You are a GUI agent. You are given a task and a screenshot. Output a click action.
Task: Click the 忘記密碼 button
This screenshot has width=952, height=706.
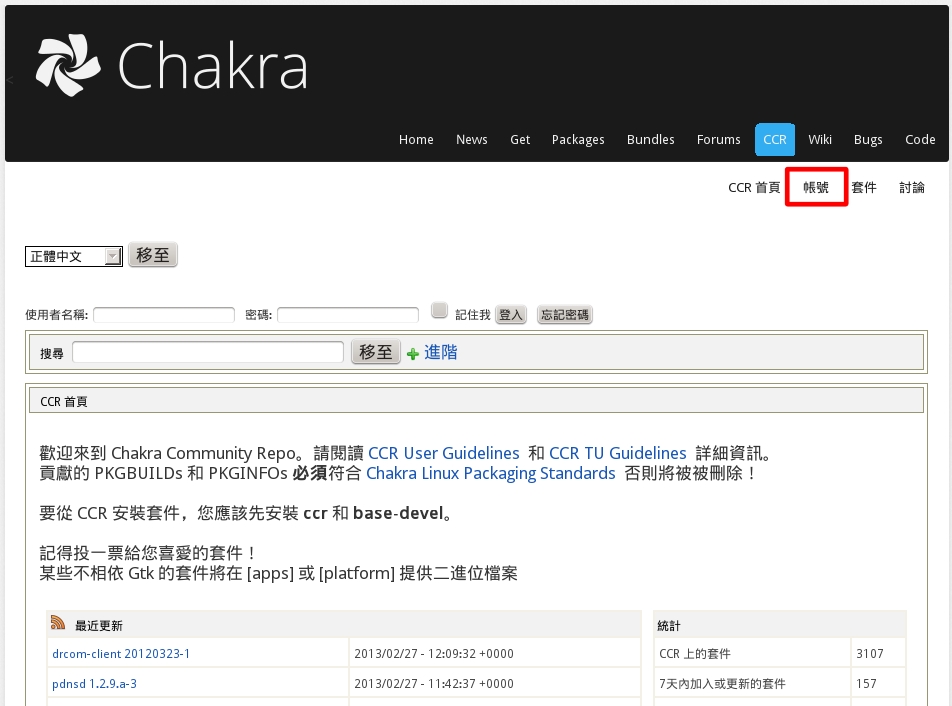pyautogui.click(x=565, y=314)
